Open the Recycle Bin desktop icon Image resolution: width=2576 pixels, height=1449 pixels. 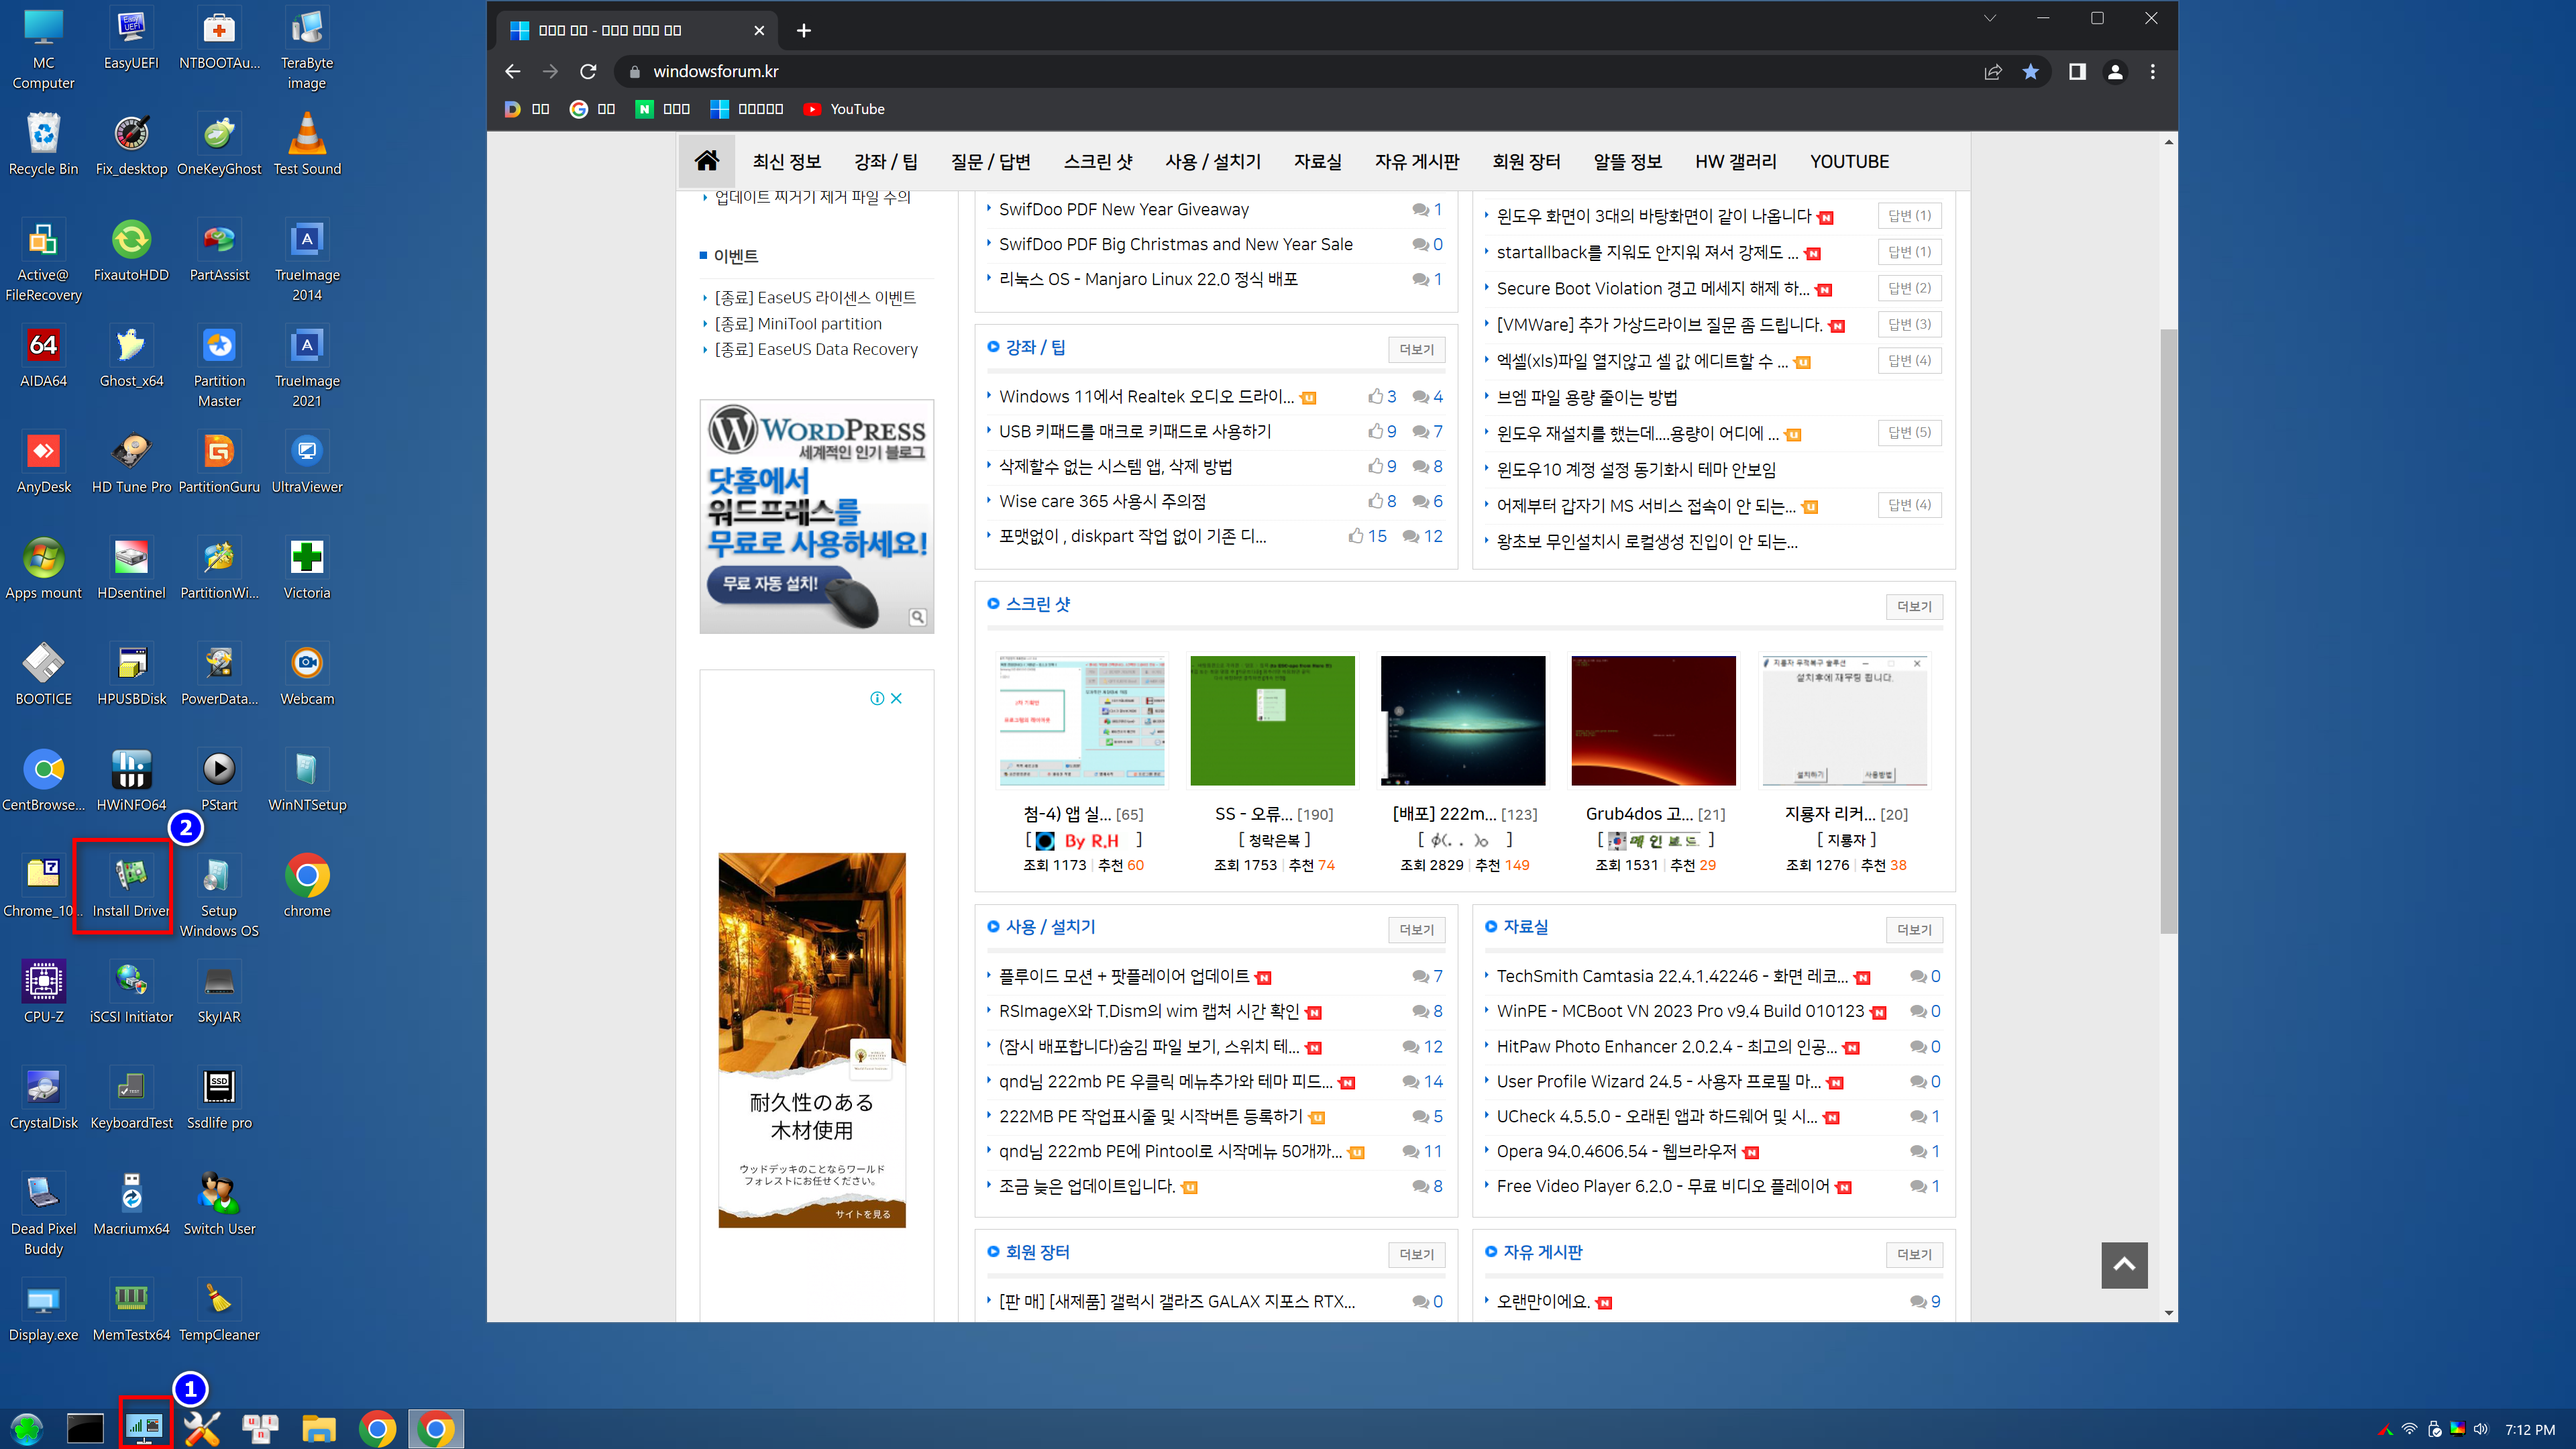[x=43, y=146]
